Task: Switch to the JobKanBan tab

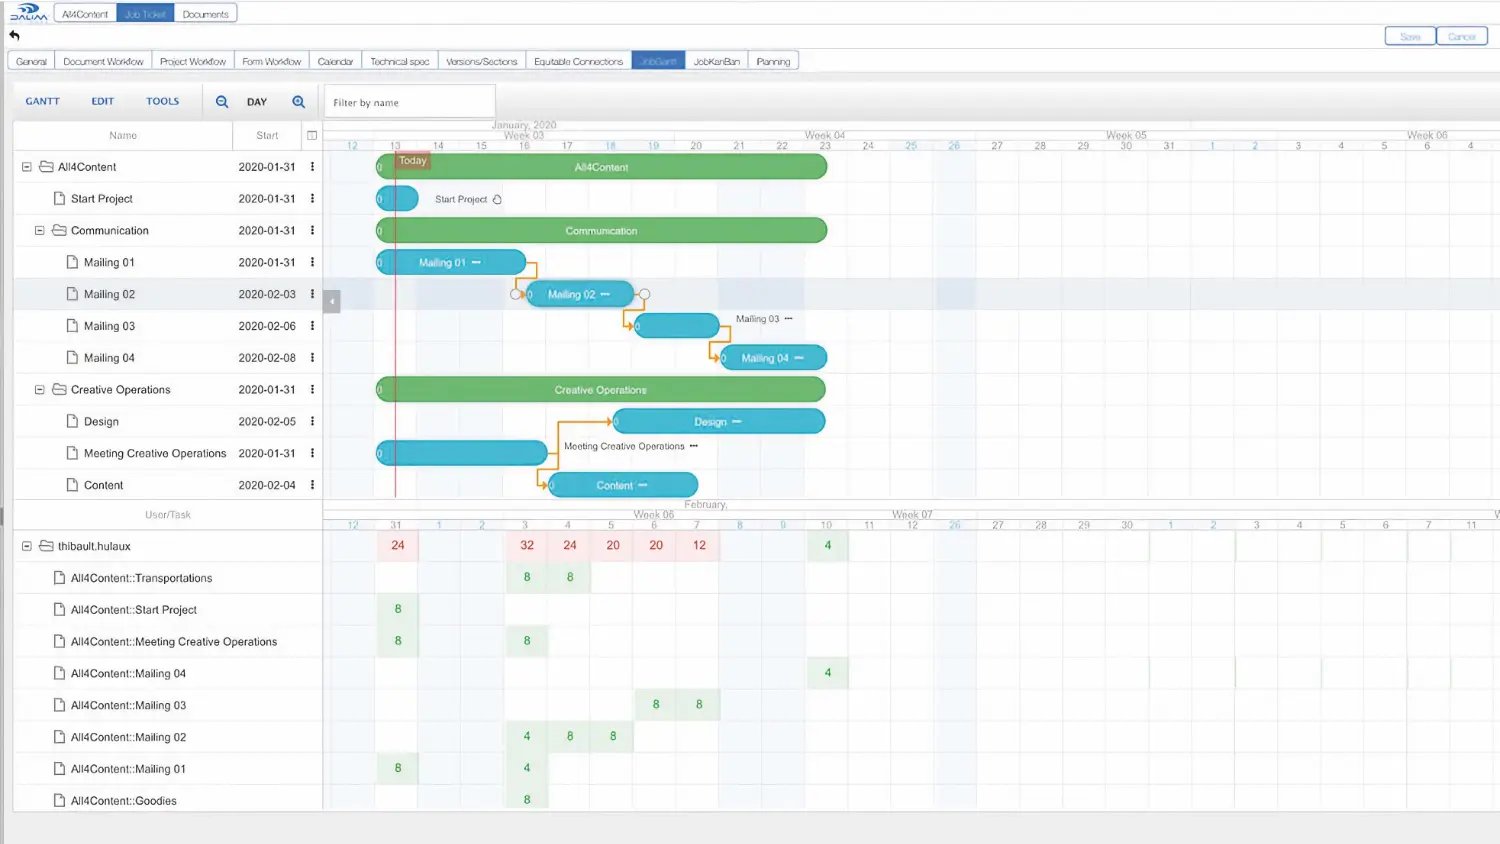Action: (x=716, y=60)
